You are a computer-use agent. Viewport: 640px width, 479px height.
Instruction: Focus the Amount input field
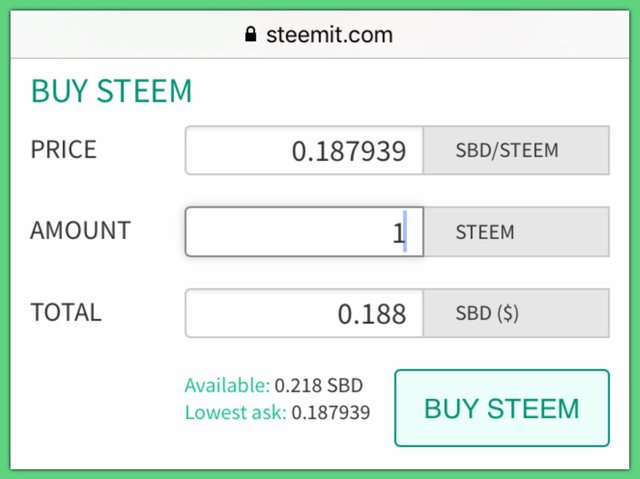[304, 232]
